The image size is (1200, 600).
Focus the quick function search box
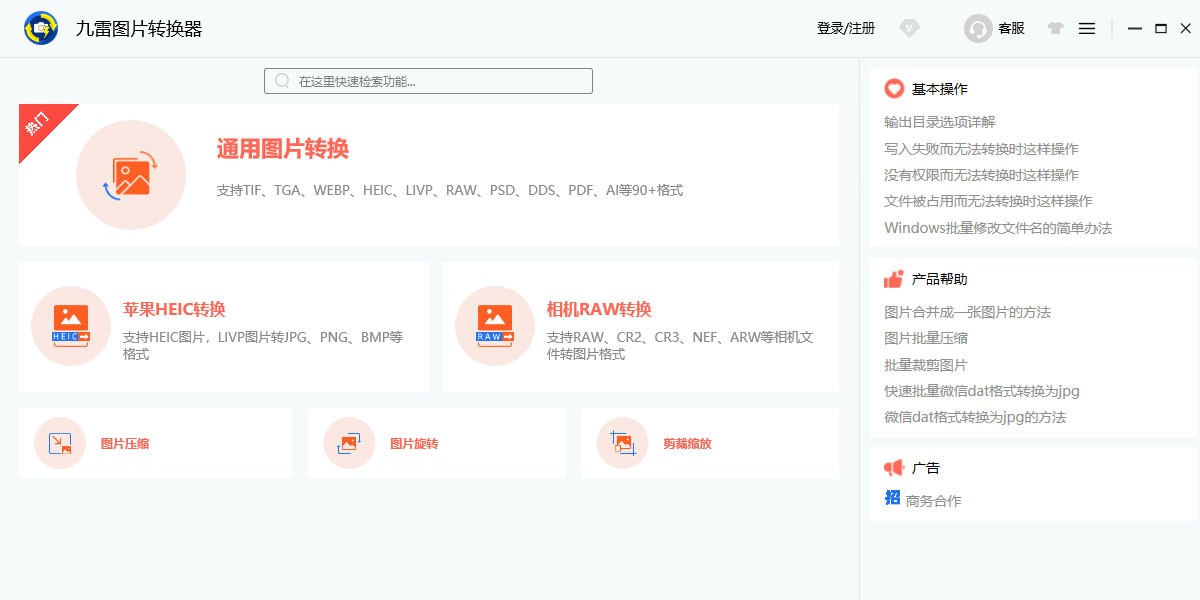428,81
